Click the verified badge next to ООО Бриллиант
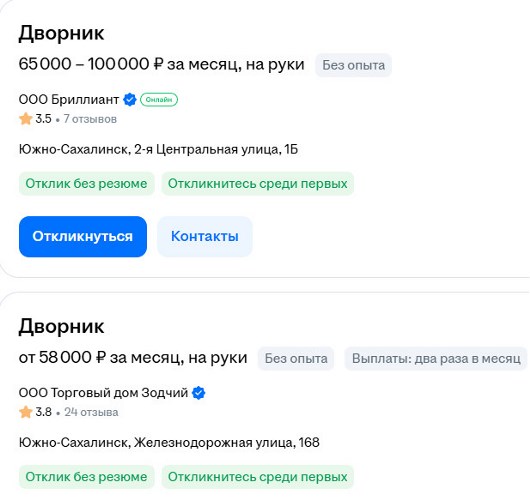Screen dimensions: 530x500 [x=129, y=100]
